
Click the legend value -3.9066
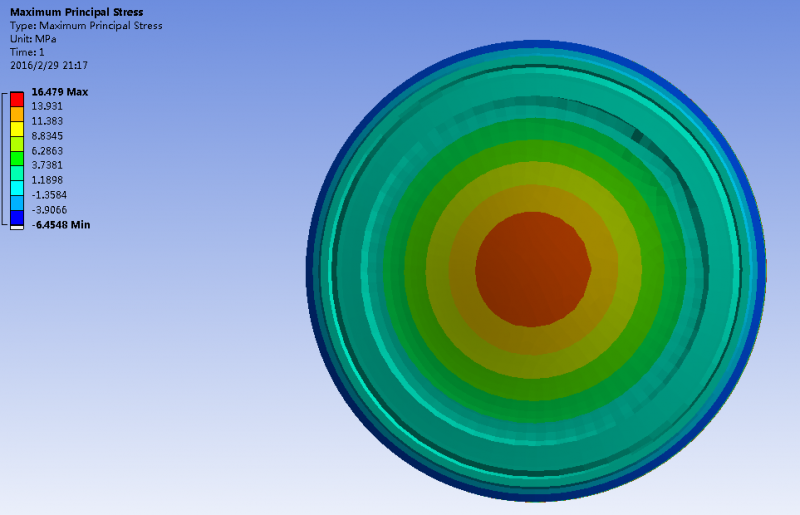click(x=49, y=210)
